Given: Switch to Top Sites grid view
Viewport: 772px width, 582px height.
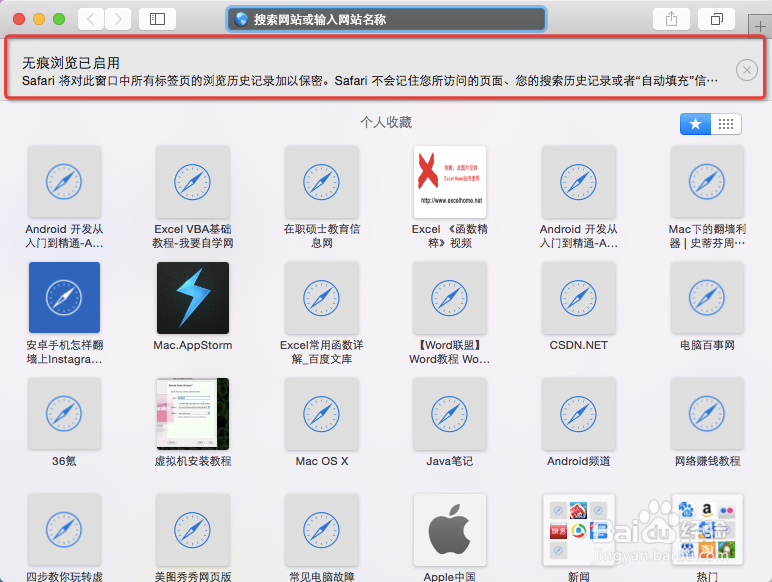Looking at the screenshot, I should (726, 124).
